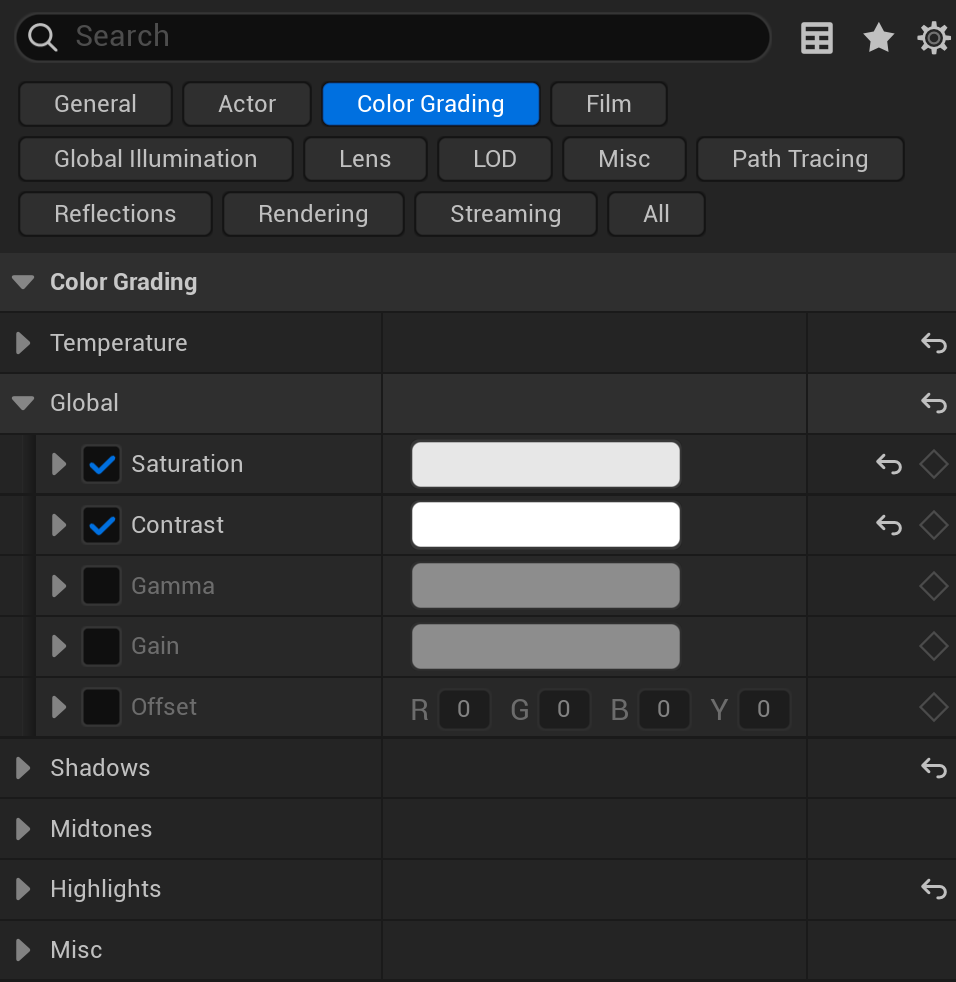The width and height of the screenshot is (956, 982).
Task: Open the Gamma color swatch
Action: click(x=546, y=586)
